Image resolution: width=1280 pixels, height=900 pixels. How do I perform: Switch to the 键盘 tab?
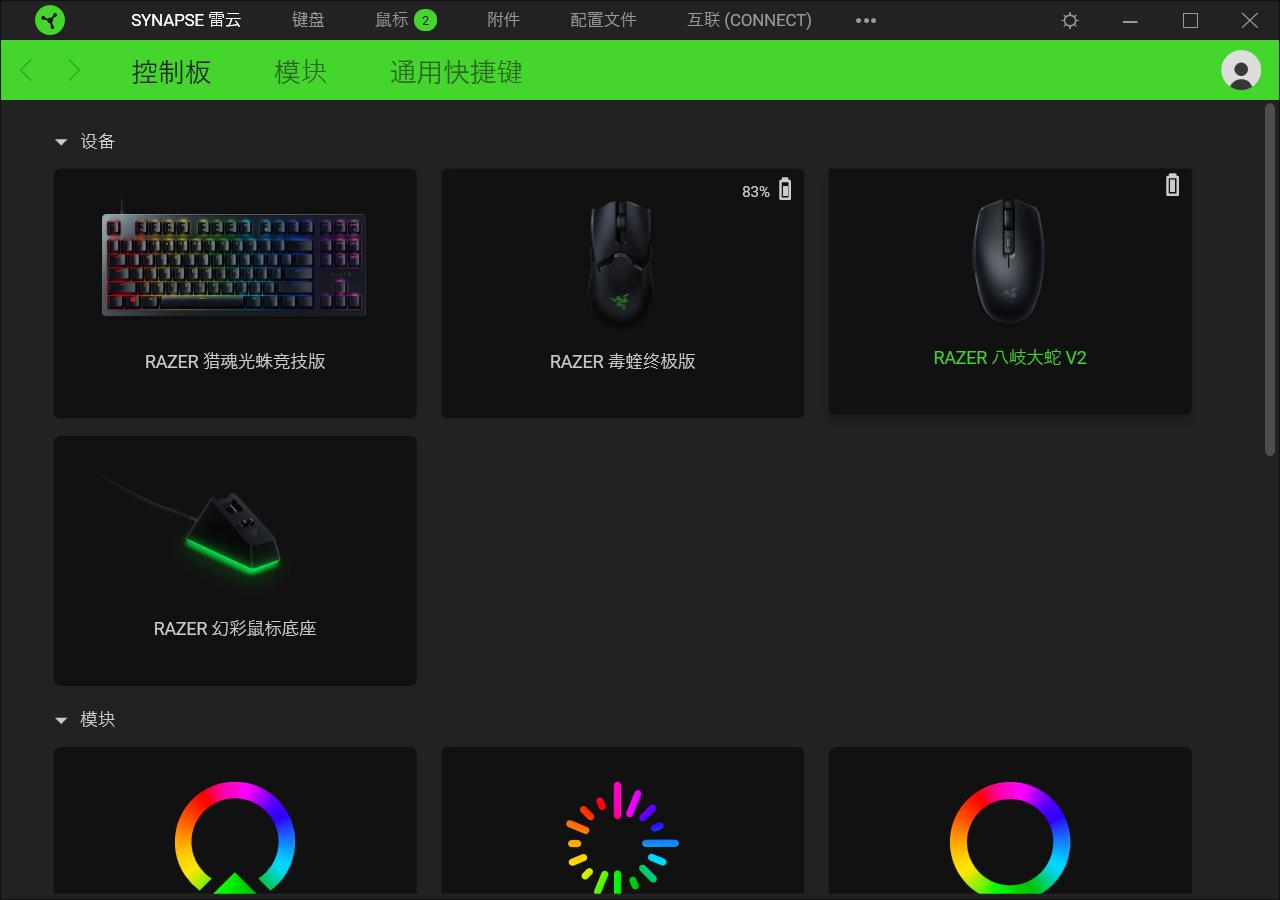tap(309, 20)
